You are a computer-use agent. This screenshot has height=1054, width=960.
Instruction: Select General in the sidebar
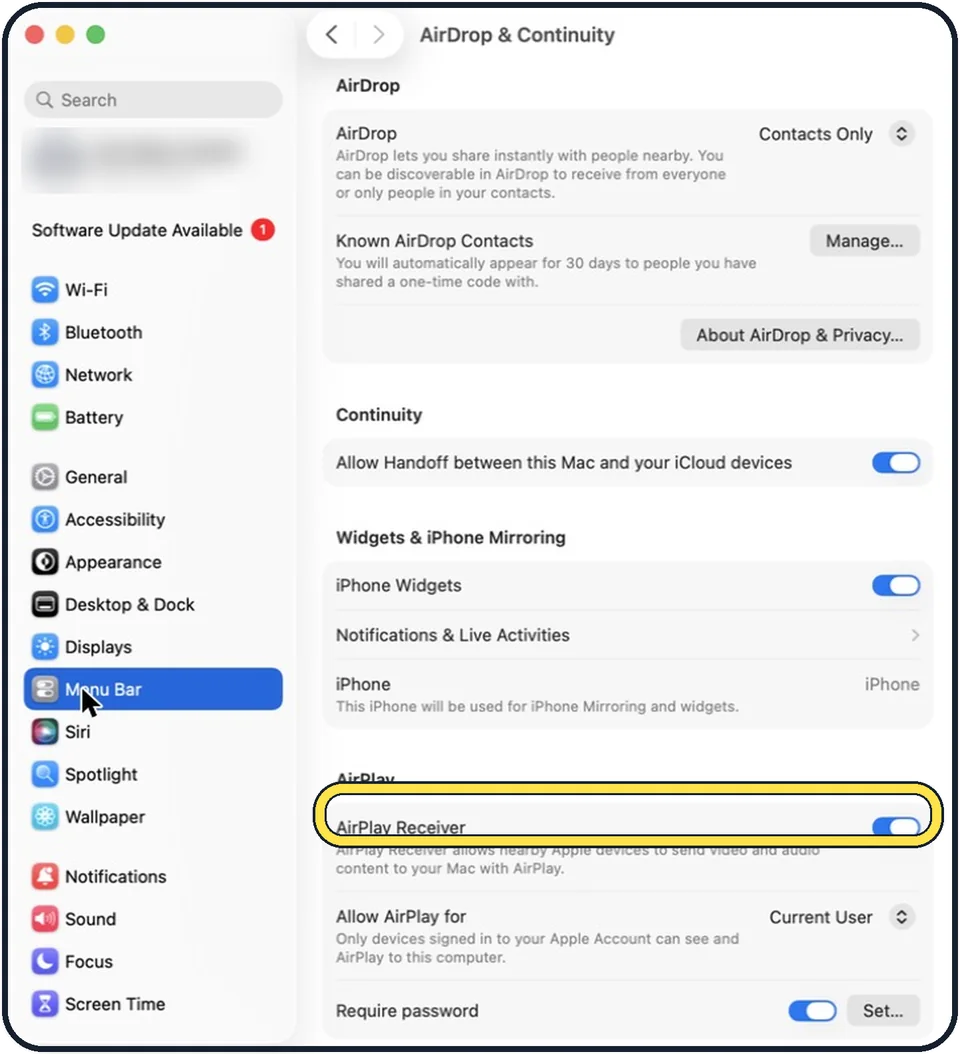point(153,477)
